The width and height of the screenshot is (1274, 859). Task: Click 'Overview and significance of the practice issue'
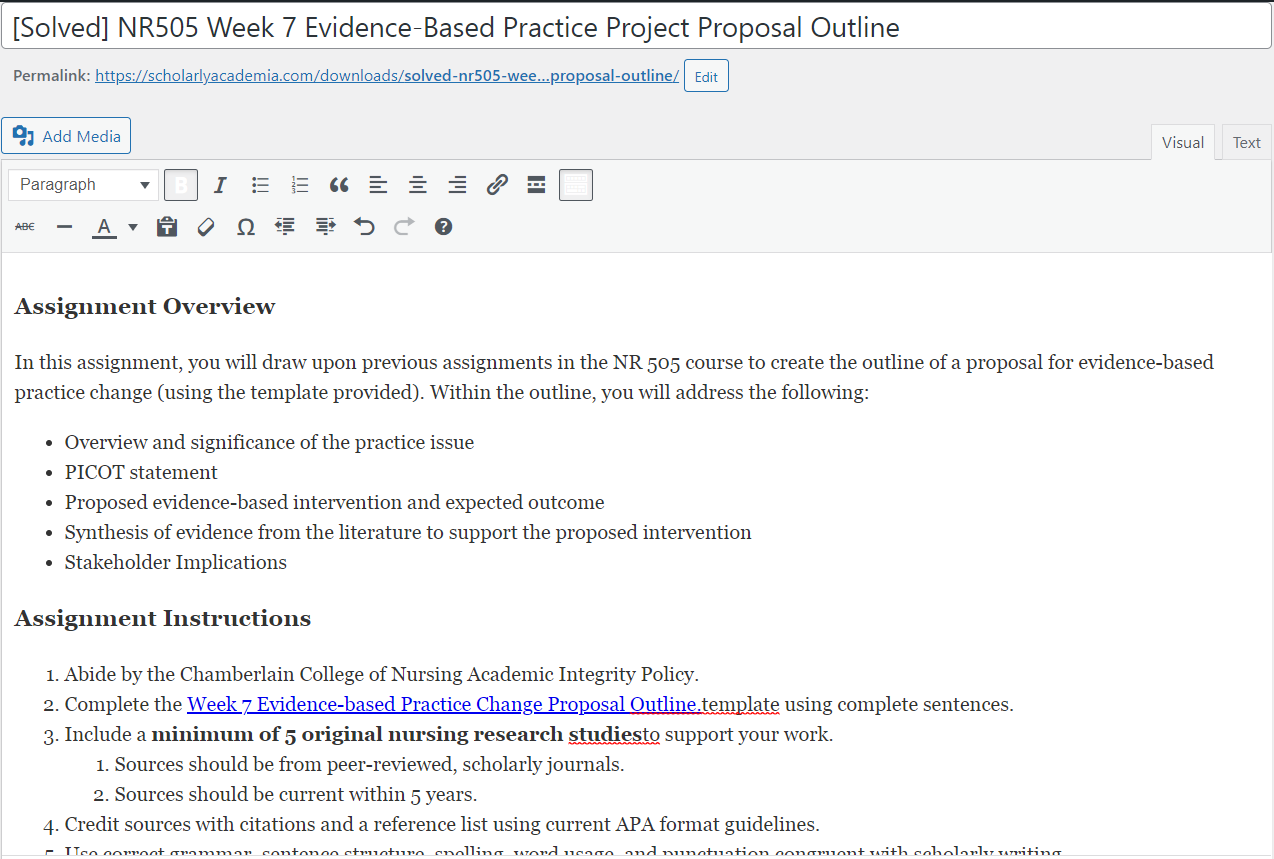point(269,442)
